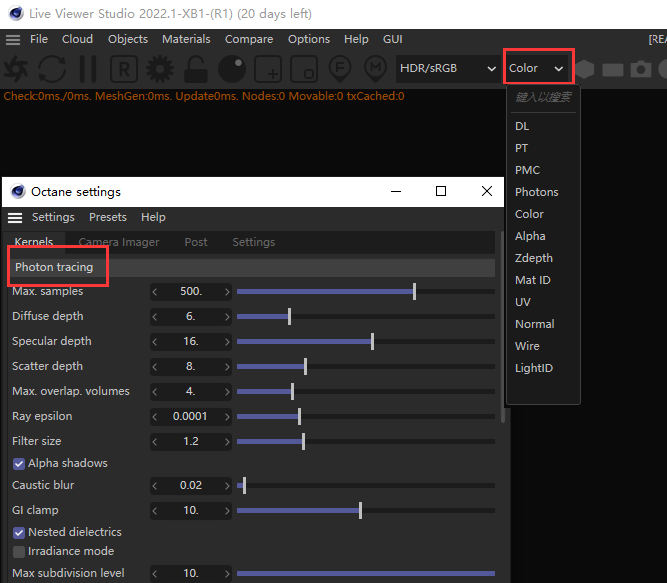Viewport: 667px width, 583px height.
Task: Open the Objects menu
Action: coord(128,39)
